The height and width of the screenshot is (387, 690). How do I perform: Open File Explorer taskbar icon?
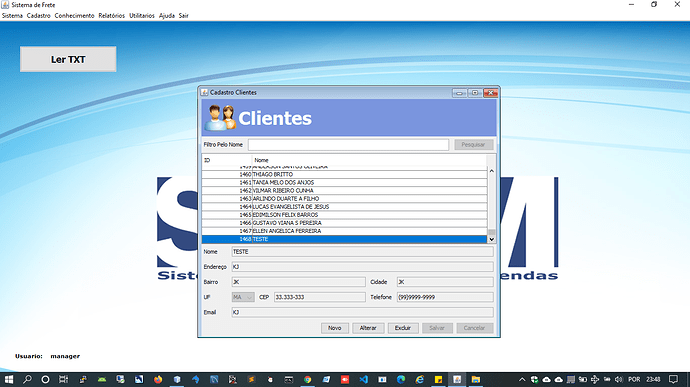[x=476, y=379]
